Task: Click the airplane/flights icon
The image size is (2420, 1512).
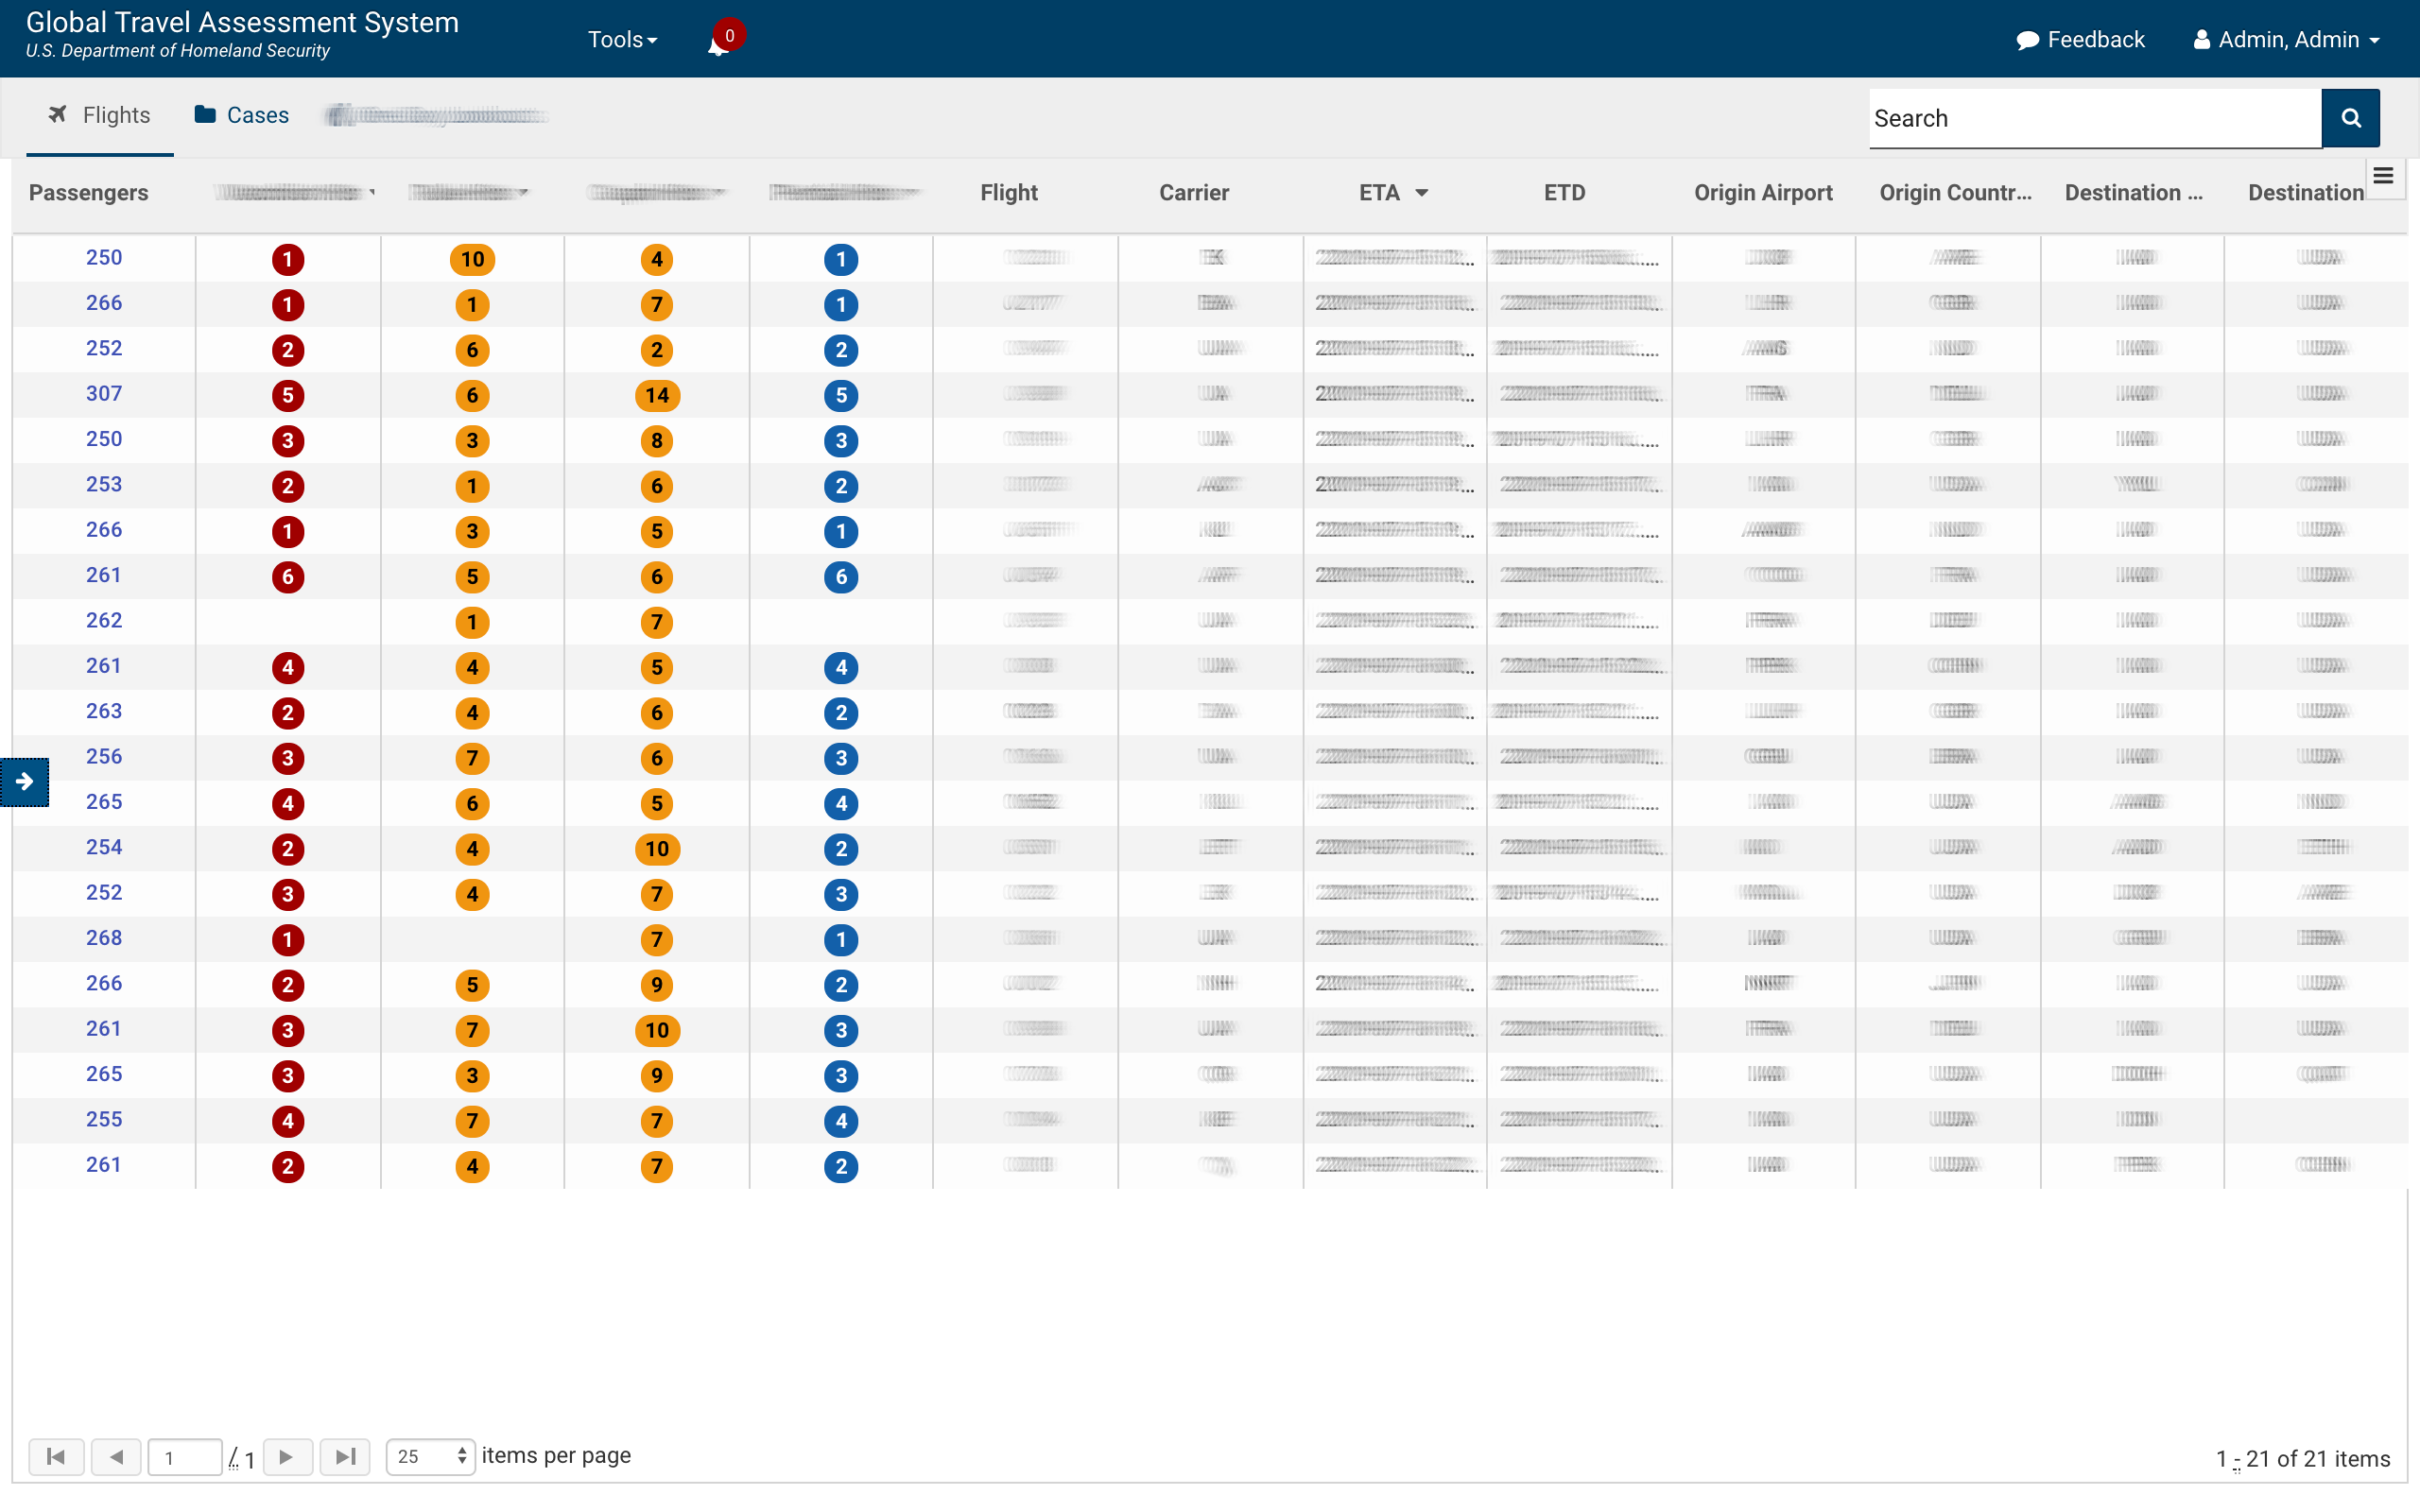Action: click(58, 113)
